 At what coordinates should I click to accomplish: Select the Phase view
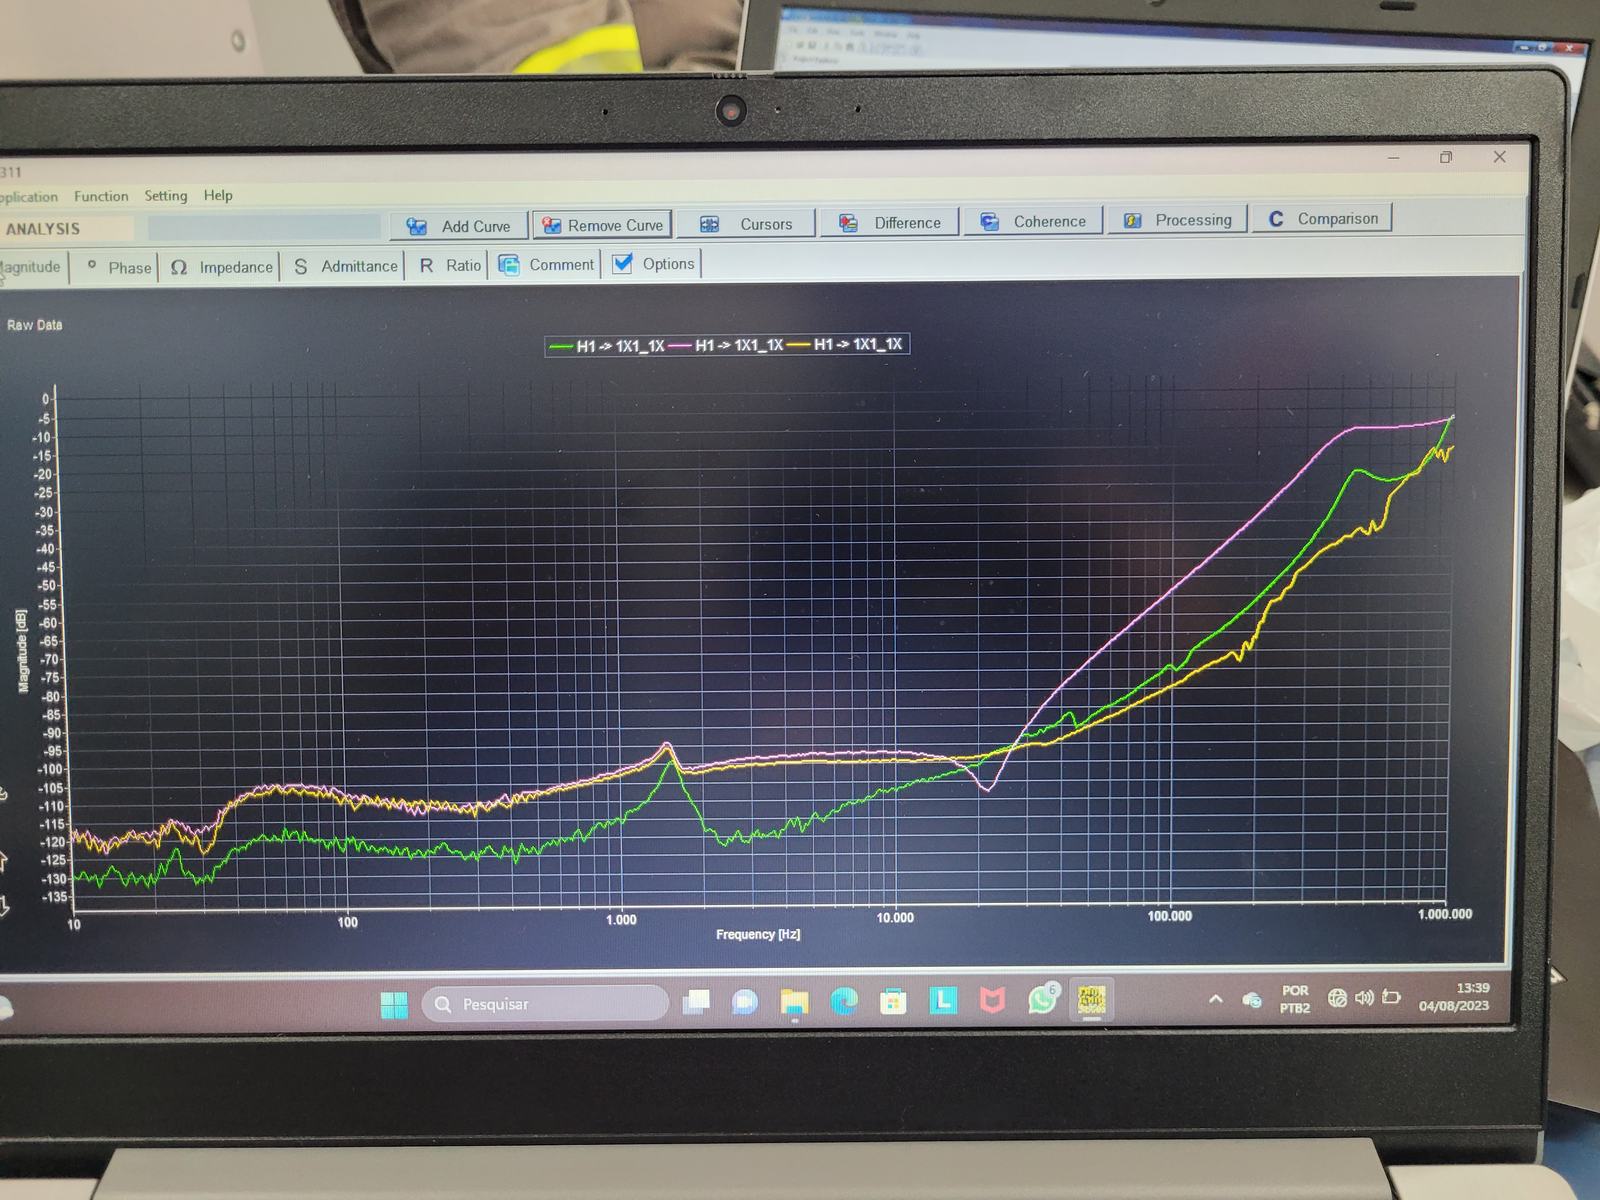[118, 267]
